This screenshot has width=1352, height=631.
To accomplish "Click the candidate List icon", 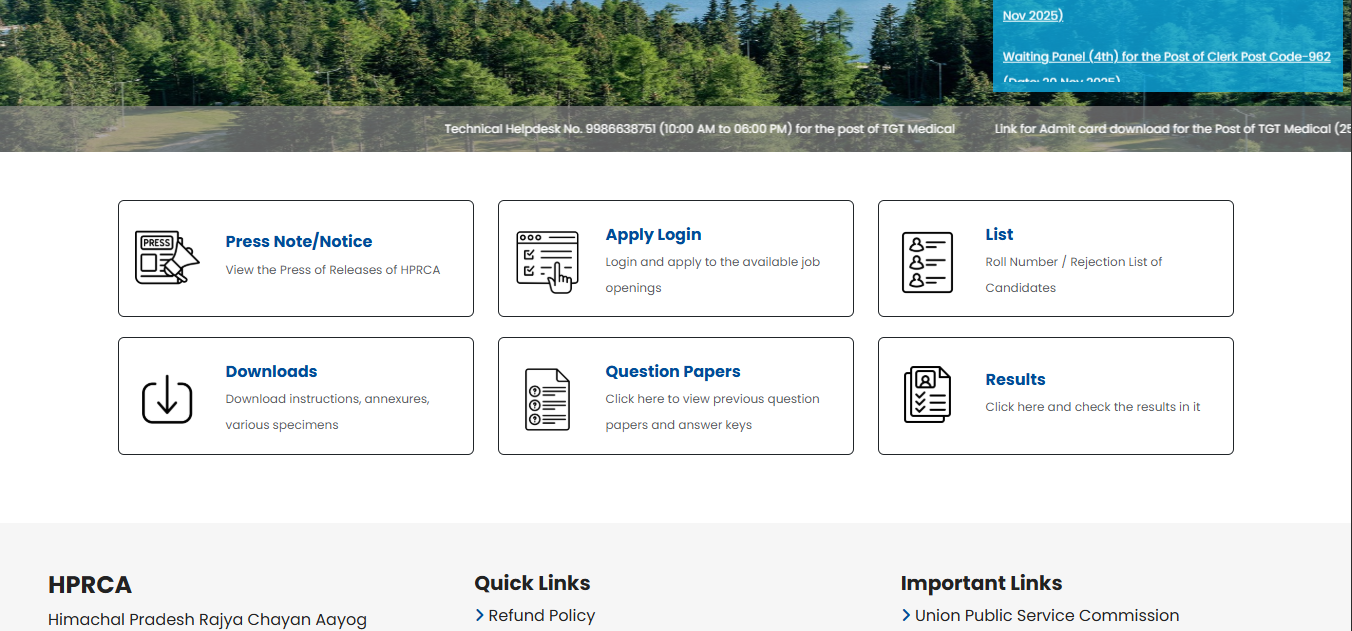I will [x=927, y=262].
